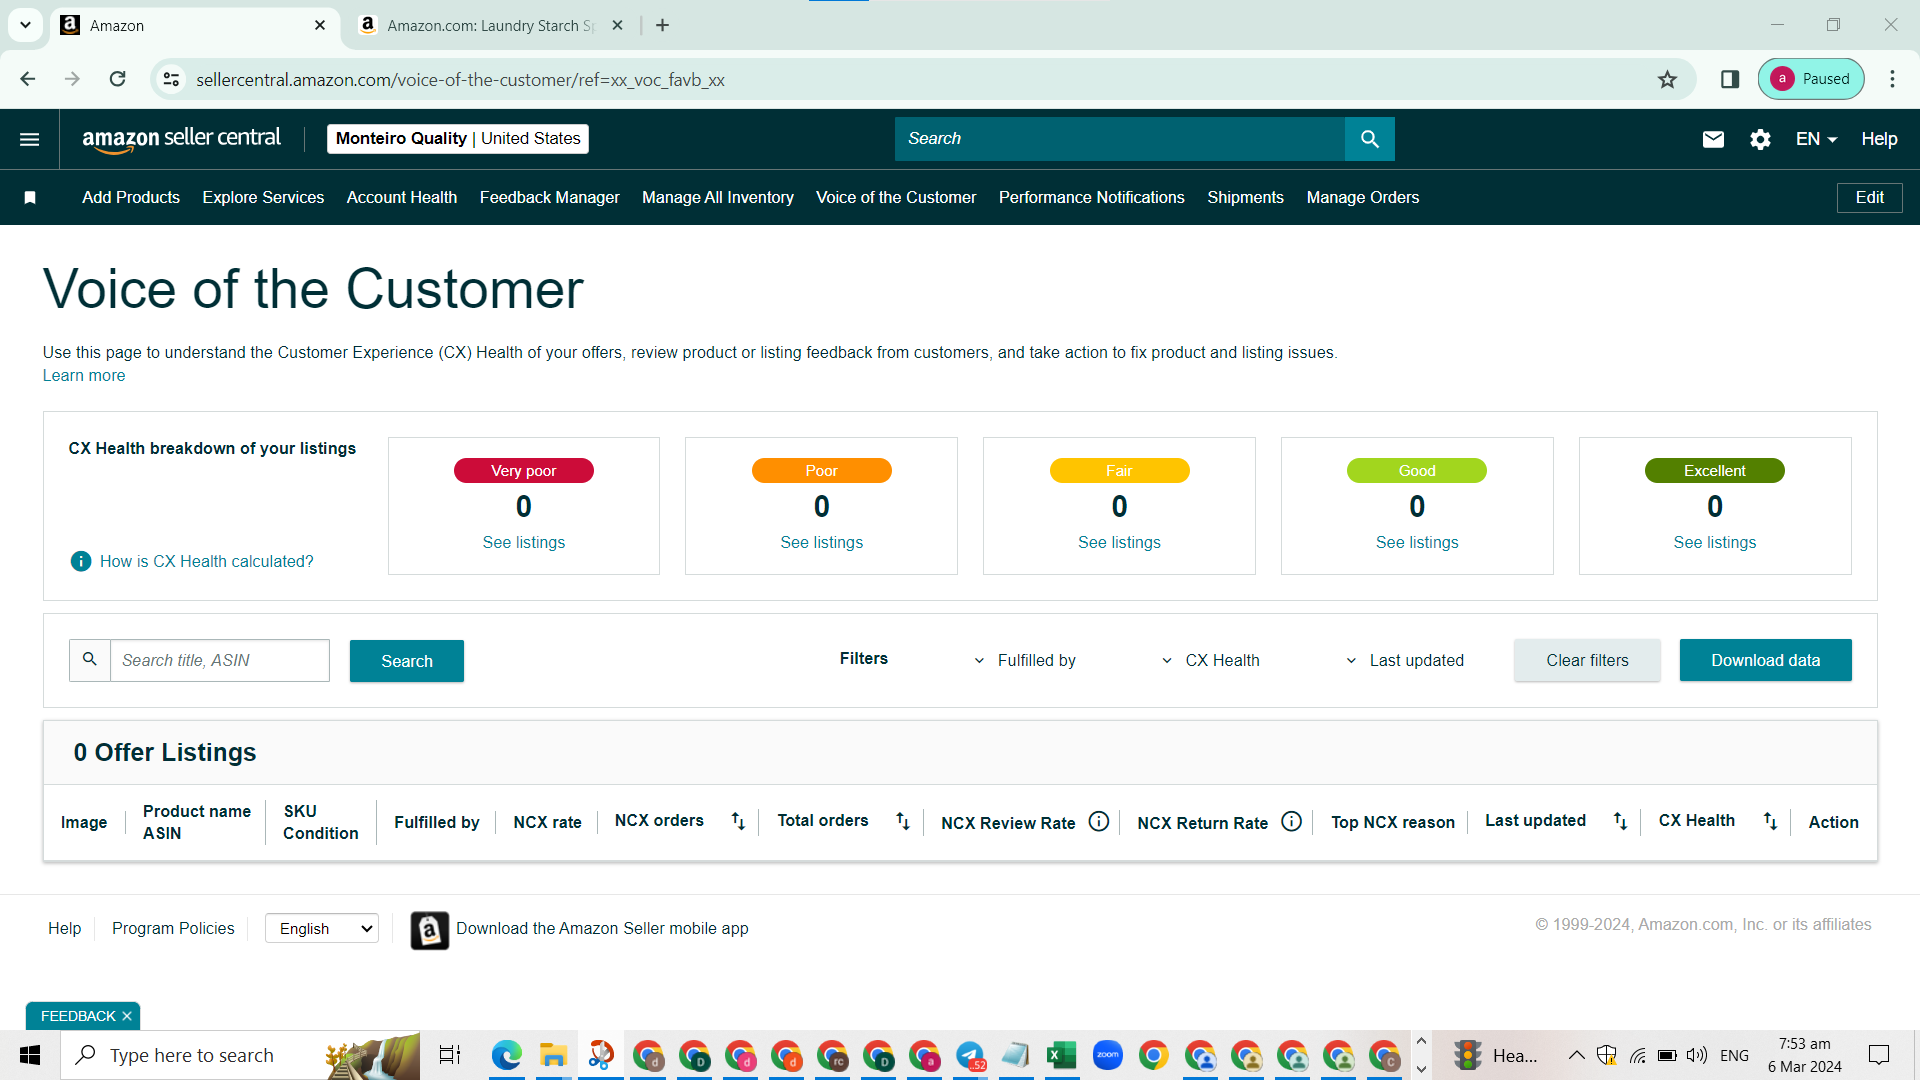Expand the Last updated filter dropdown
This screenshot has width=1920, height=1080.
pos(1404,661)
